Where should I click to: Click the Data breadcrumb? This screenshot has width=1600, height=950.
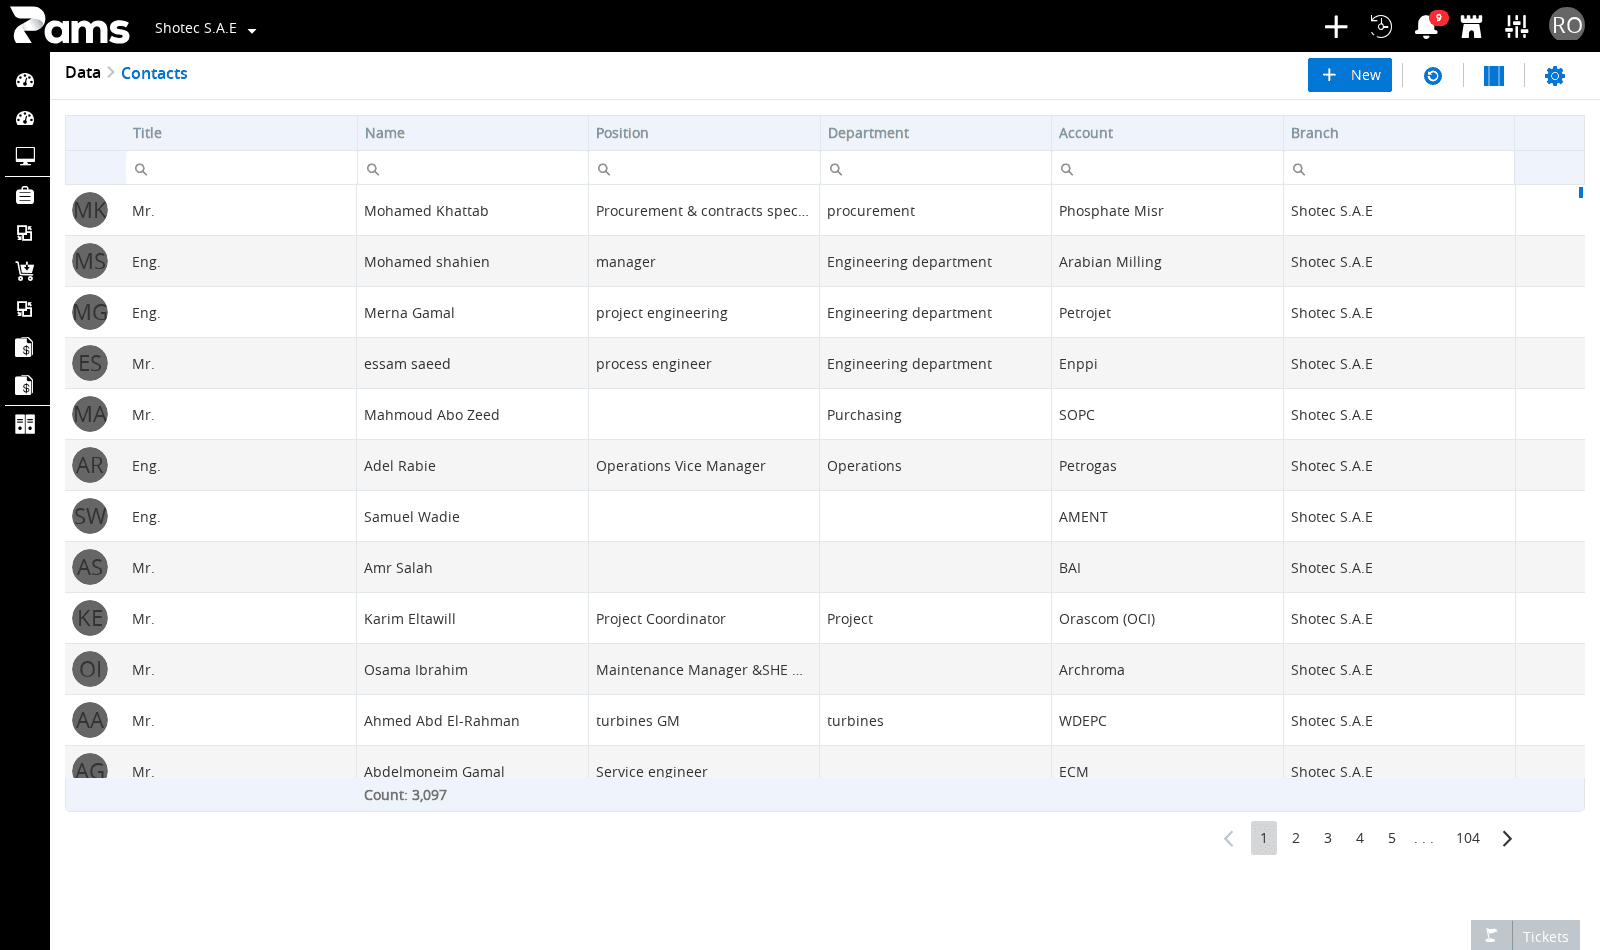(x=83, y=72)
